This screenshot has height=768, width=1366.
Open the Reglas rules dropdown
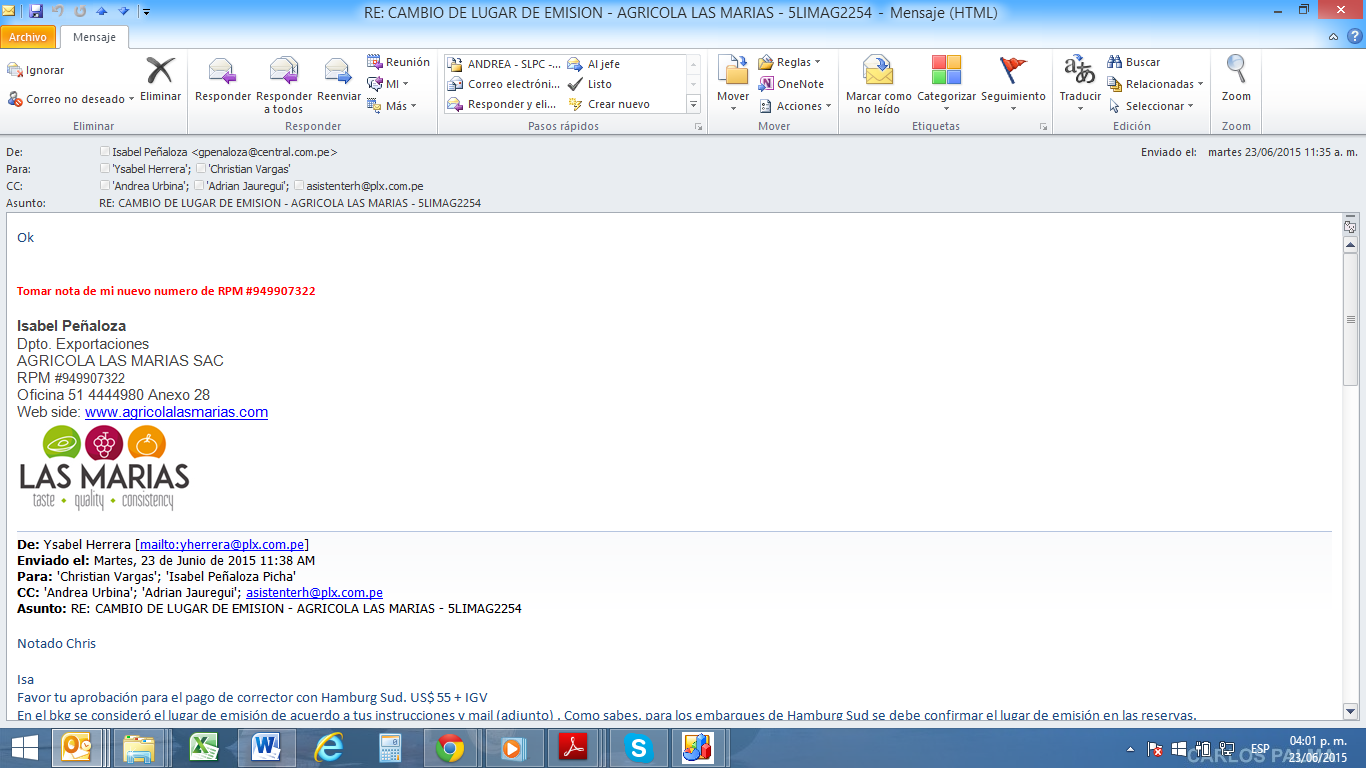point(817,62)
